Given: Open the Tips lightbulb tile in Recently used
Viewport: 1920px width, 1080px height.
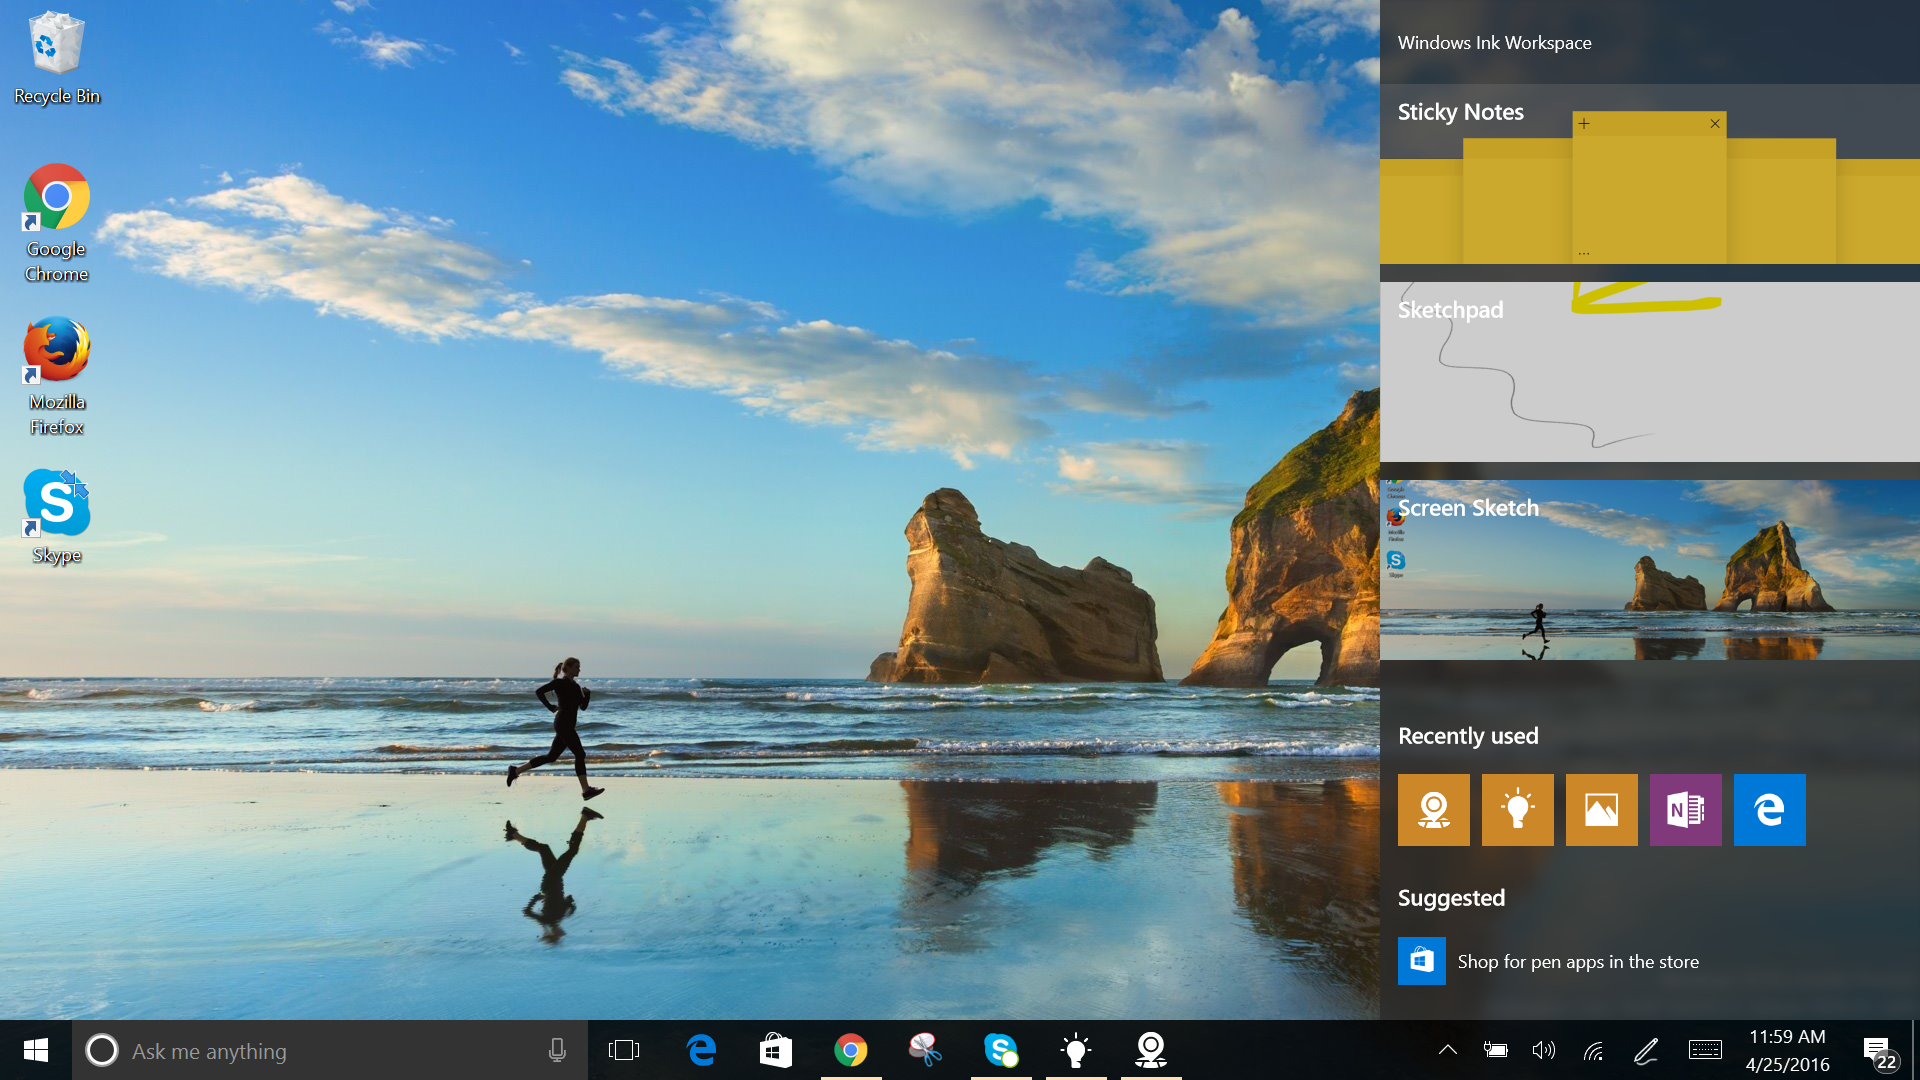Looking at the screenshot, I should (x=1517, y=810).
